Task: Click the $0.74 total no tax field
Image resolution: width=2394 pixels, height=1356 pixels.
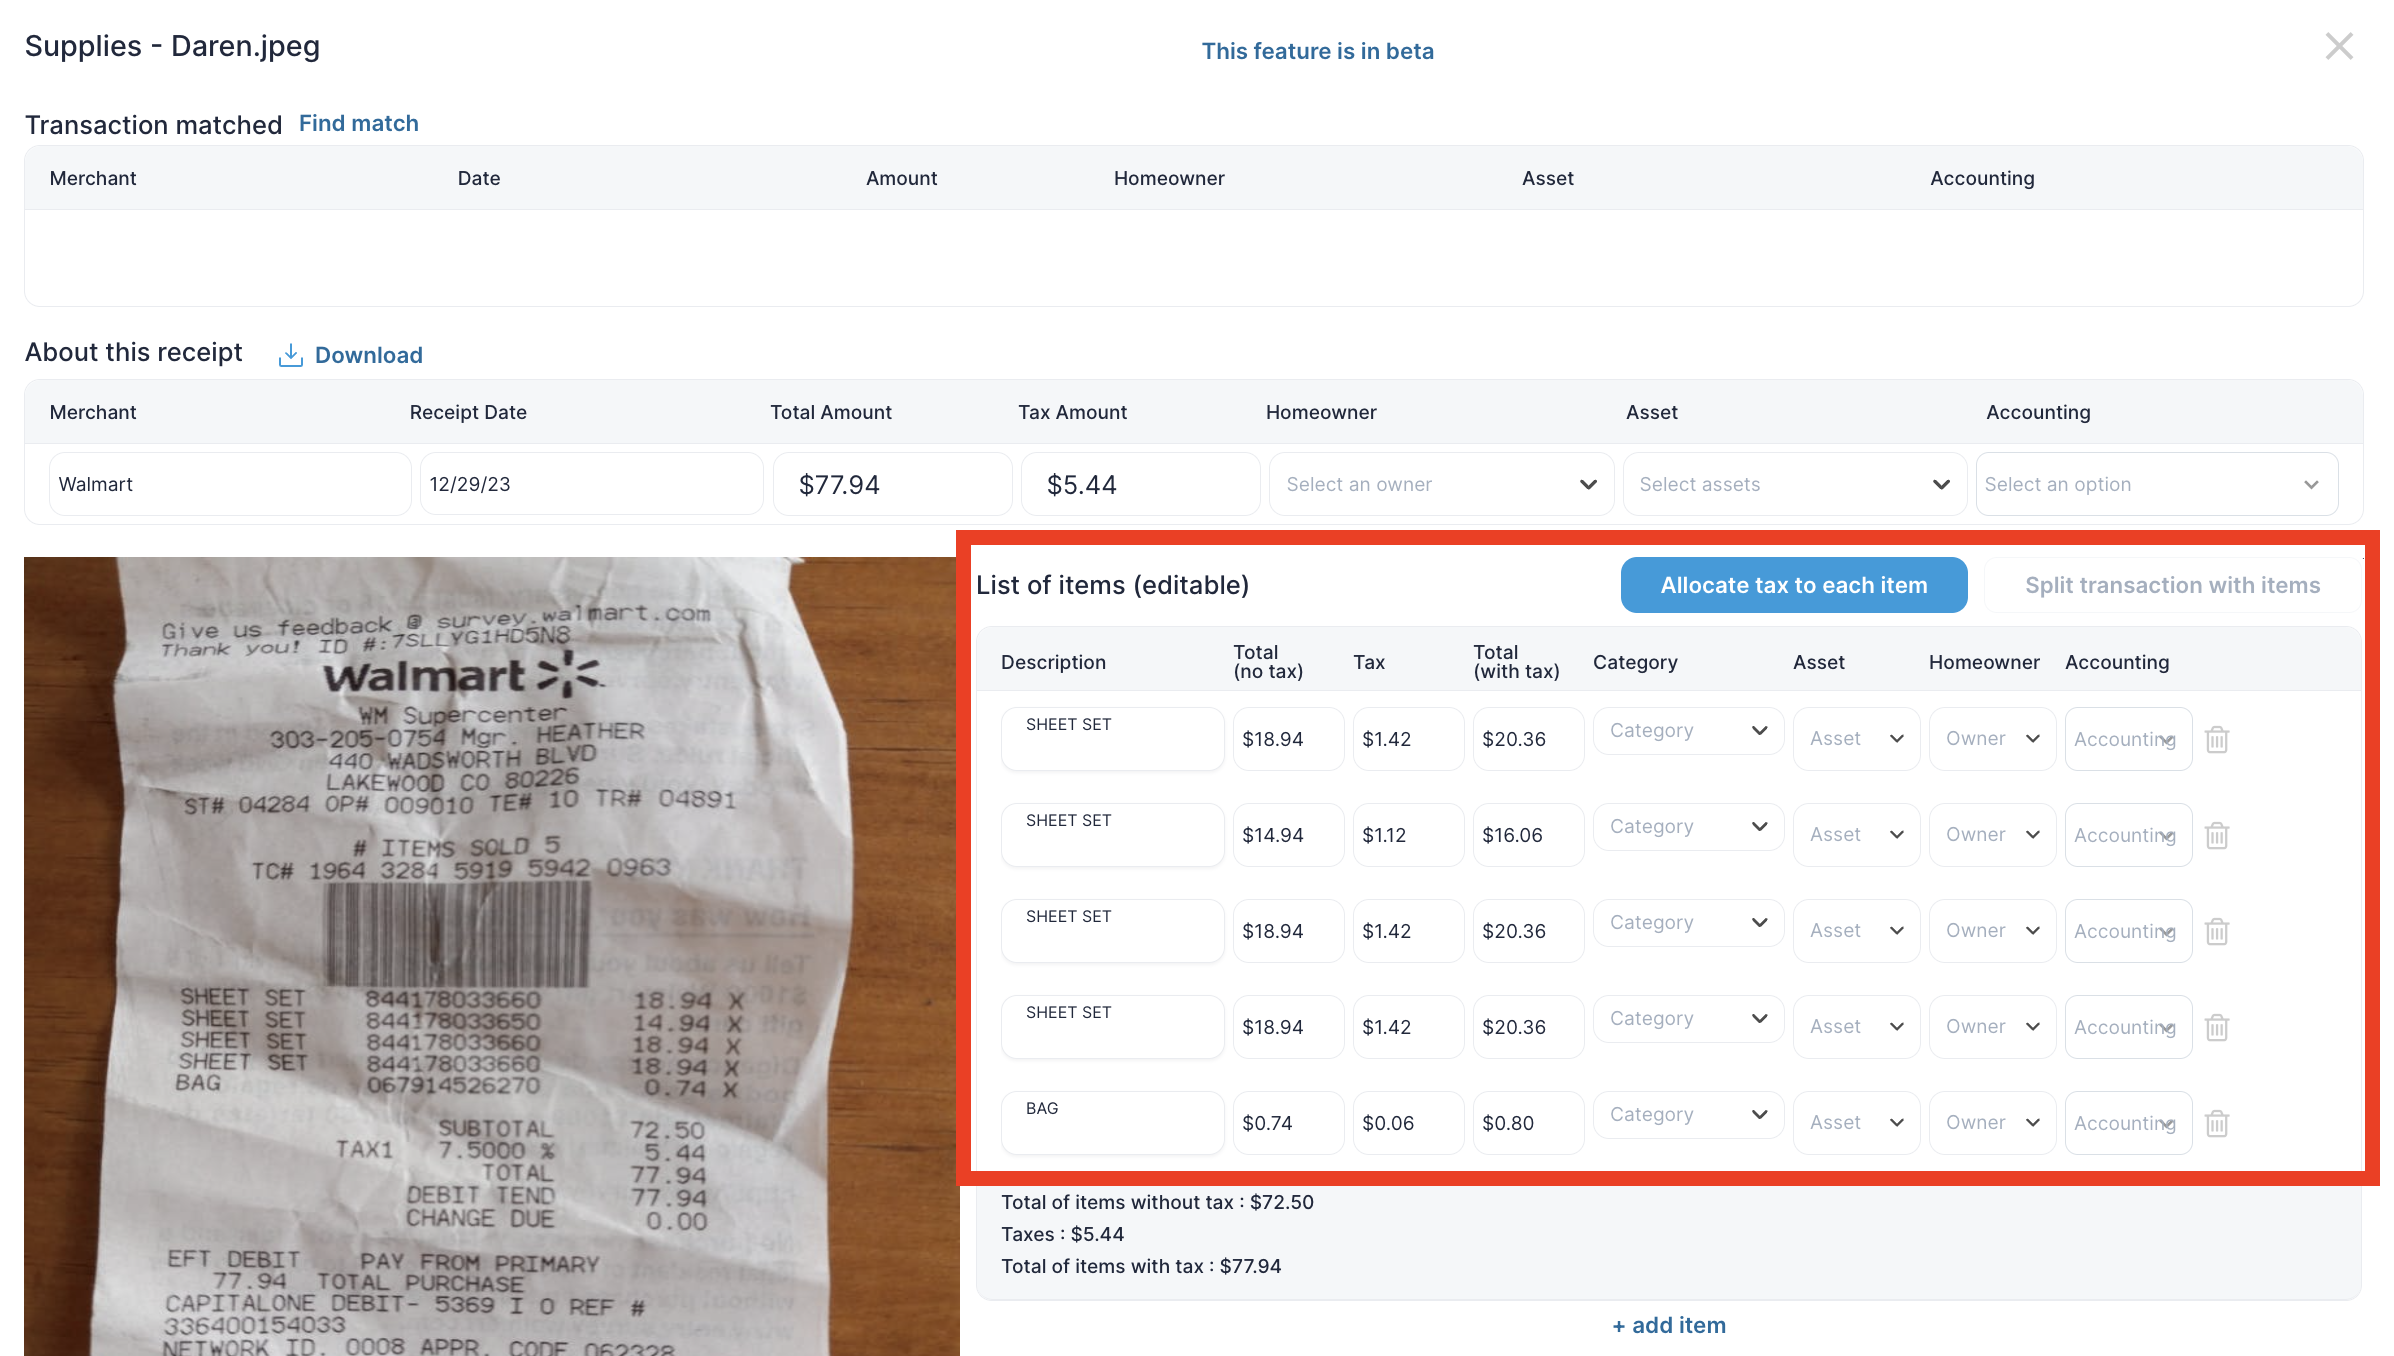Action: click(x=1288, y=1123)
